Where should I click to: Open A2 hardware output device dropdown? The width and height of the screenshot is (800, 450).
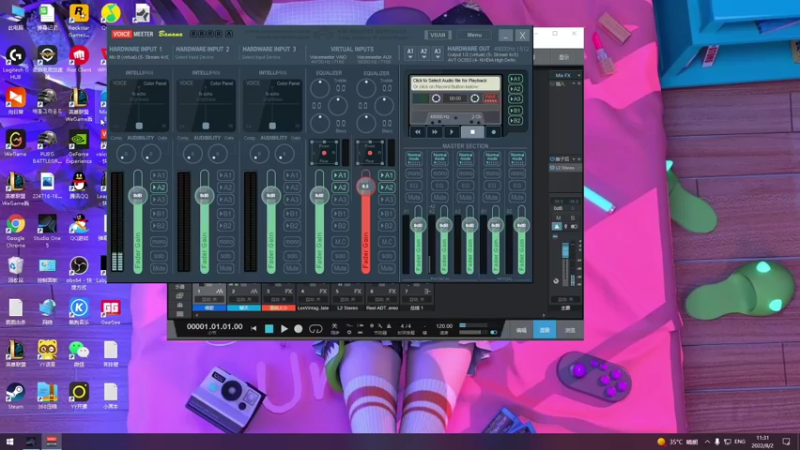tap(423, 53)
